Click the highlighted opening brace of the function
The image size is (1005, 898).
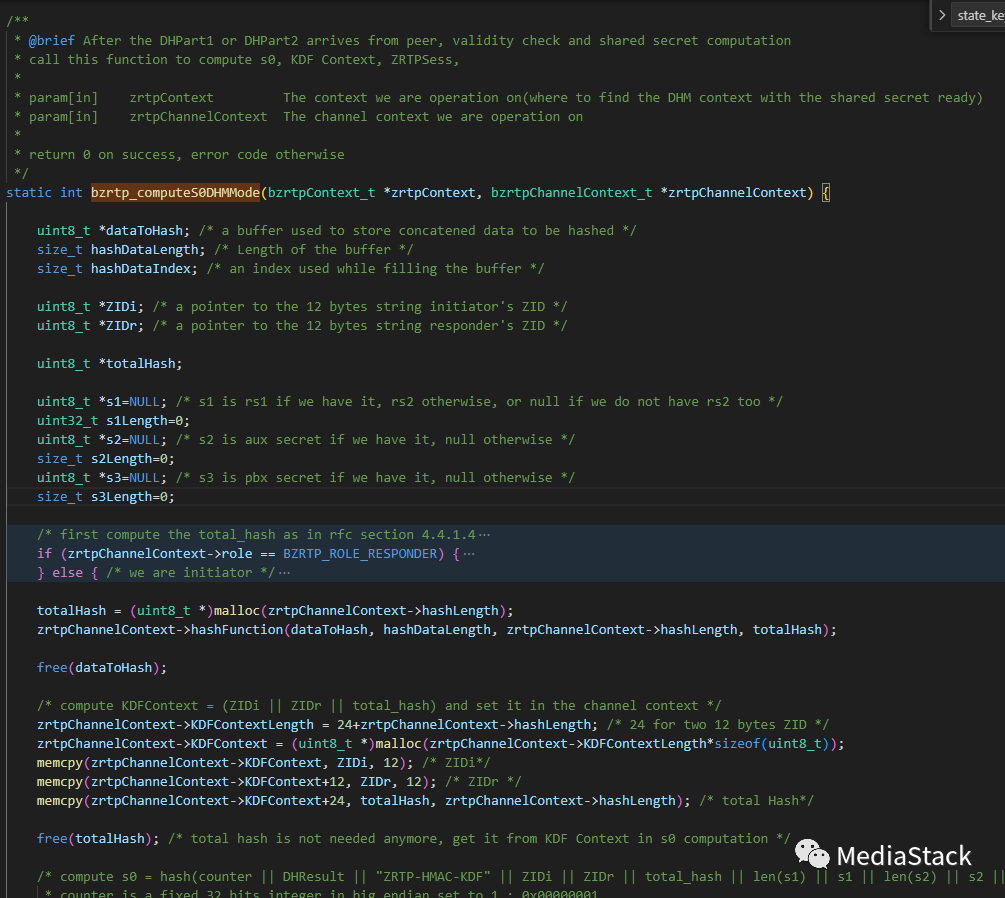pyautogui.click(x=825, y=192)
